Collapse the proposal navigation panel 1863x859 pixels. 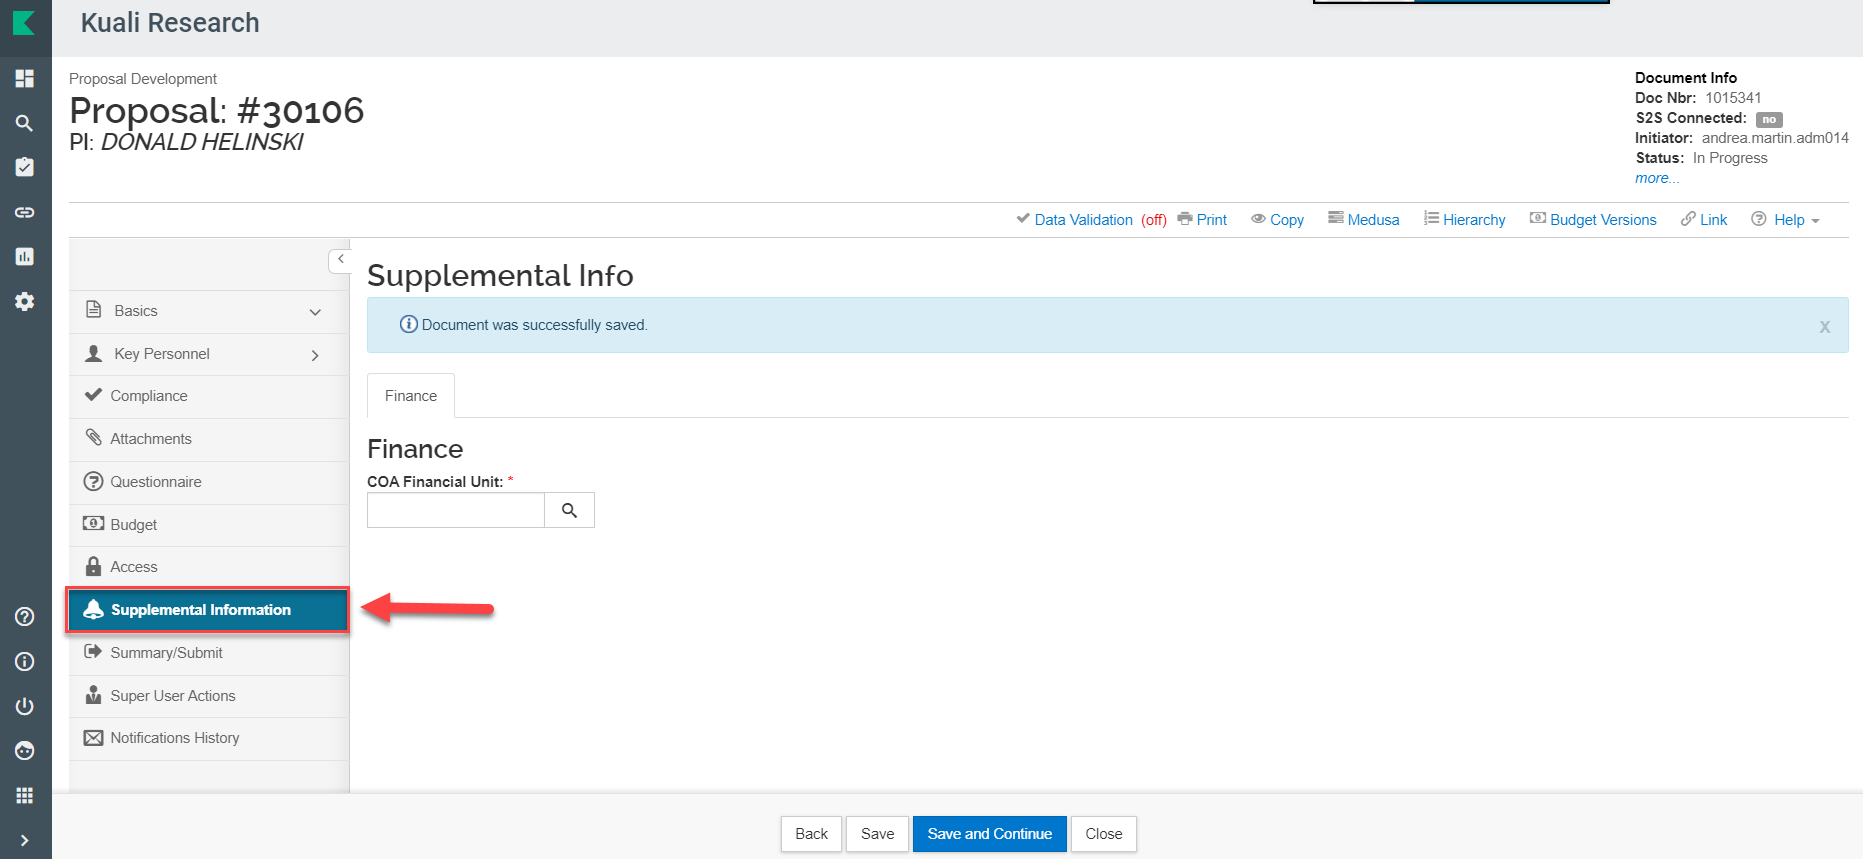click(x=340, y=260)
